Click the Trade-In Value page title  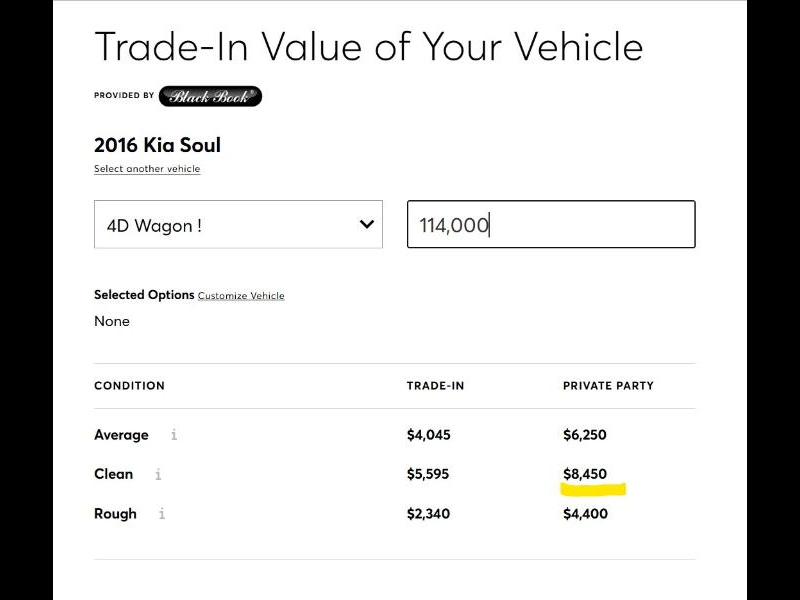(x=368, y=46)
